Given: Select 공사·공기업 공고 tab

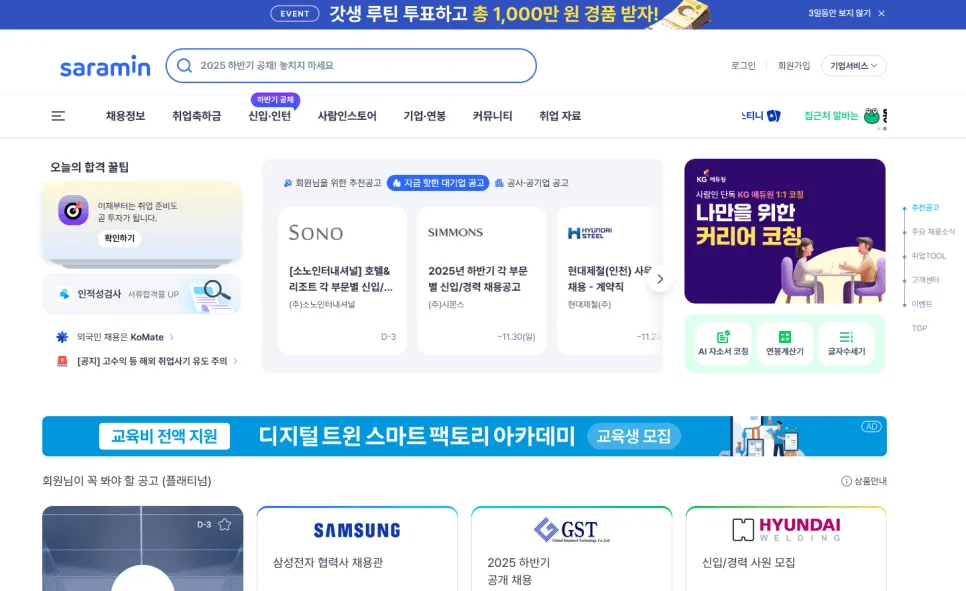Looking at the screenshot, I should 532,183.
